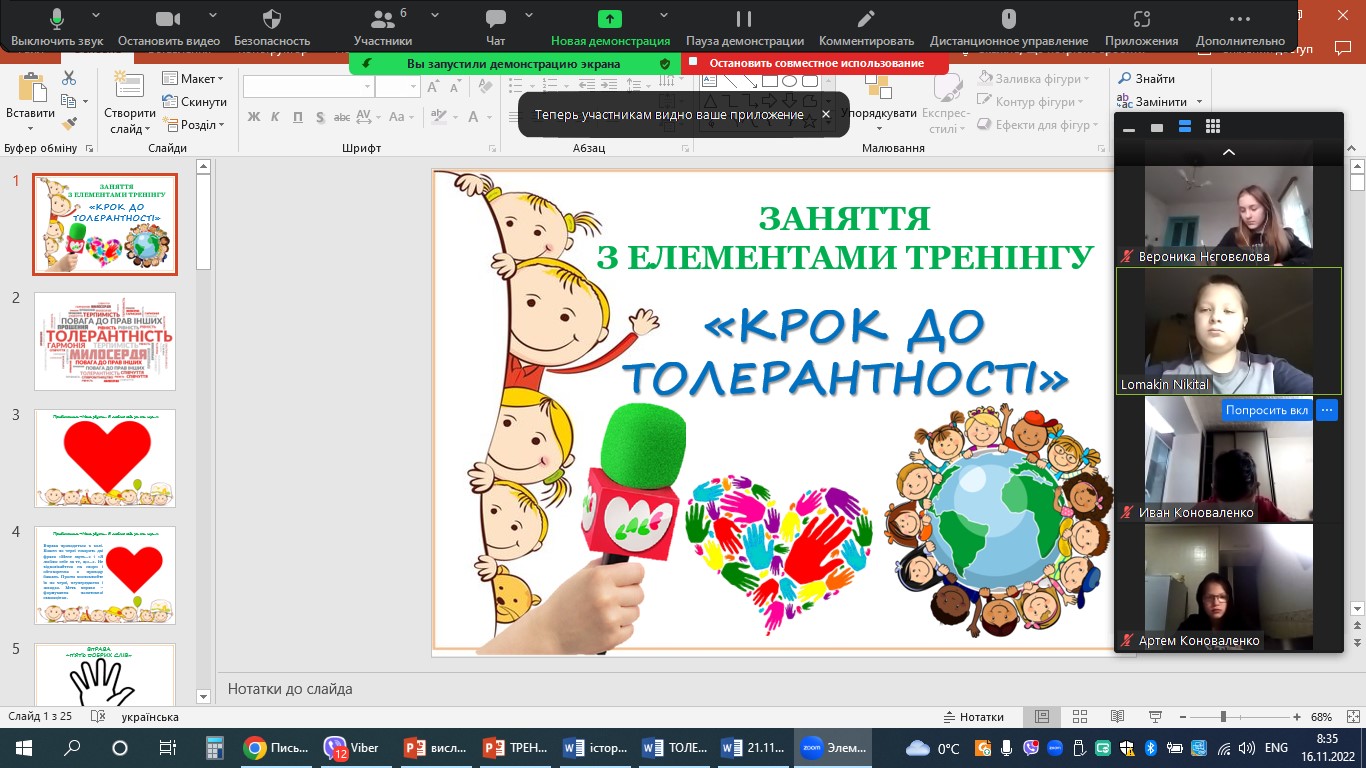Screen dimensions: 1366x768
Task: Click the zoom slider handle
Action: pyautogui.click(x=1222, y=717)
